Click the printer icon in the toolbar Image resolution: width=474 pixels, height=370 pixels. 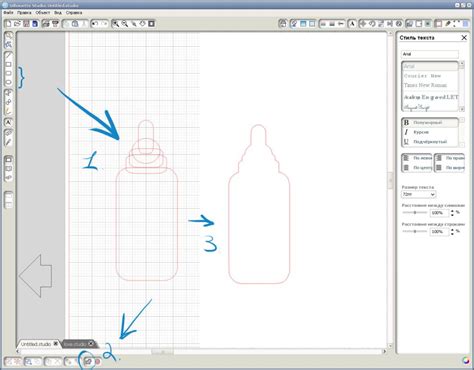pos(46,24)
